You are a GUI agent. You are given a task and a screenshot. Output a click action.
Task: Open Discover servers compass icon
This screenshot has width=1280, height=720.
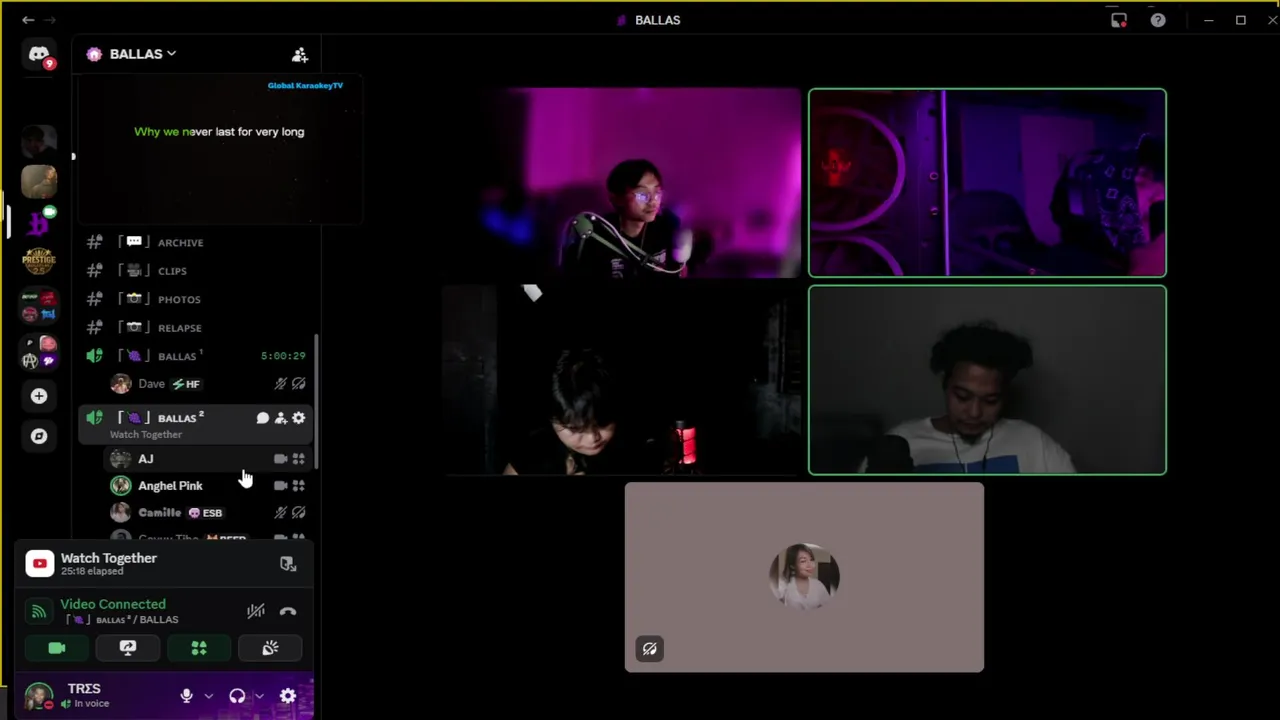[39, 436]
